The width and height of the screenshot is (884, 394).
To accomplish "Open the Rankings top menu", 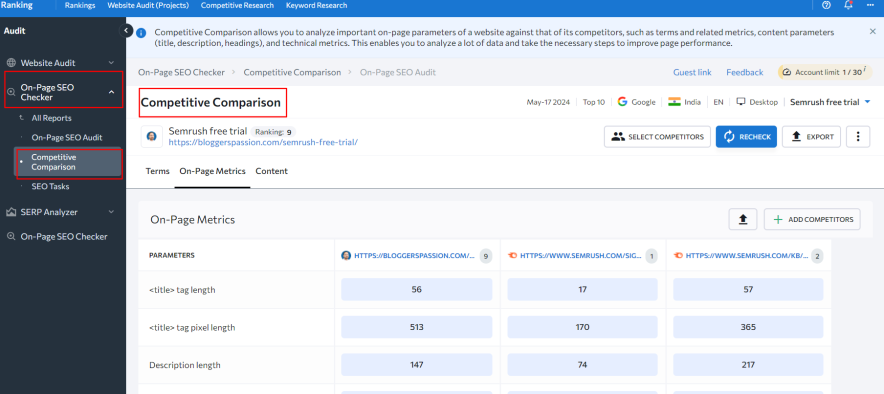I will tap(80, 5).
